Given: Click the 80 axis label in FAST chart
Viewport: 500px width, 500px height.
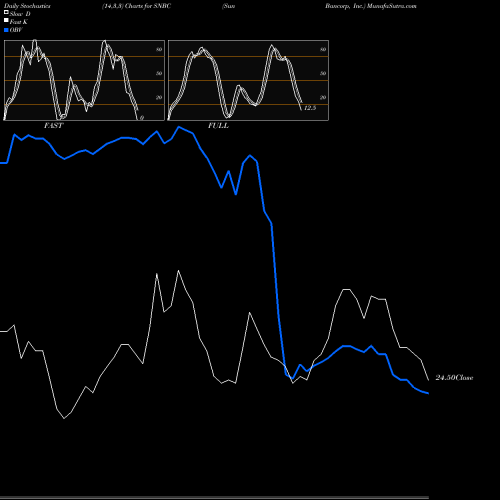Looking at the screenshot, I should [x=159, y=49].
